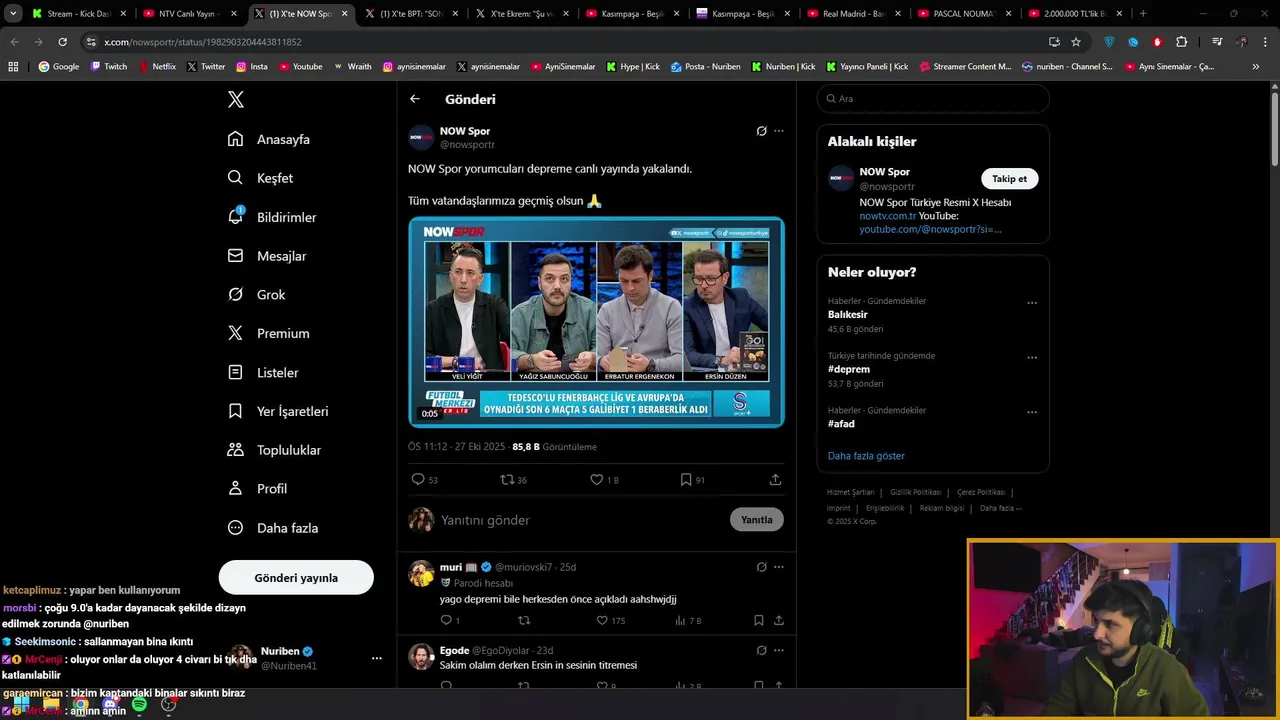Image resolution: width=1280 pixels, height=720 pixels.
Task: Go back with the Gönderi arrow
Action: click(415, 99)
